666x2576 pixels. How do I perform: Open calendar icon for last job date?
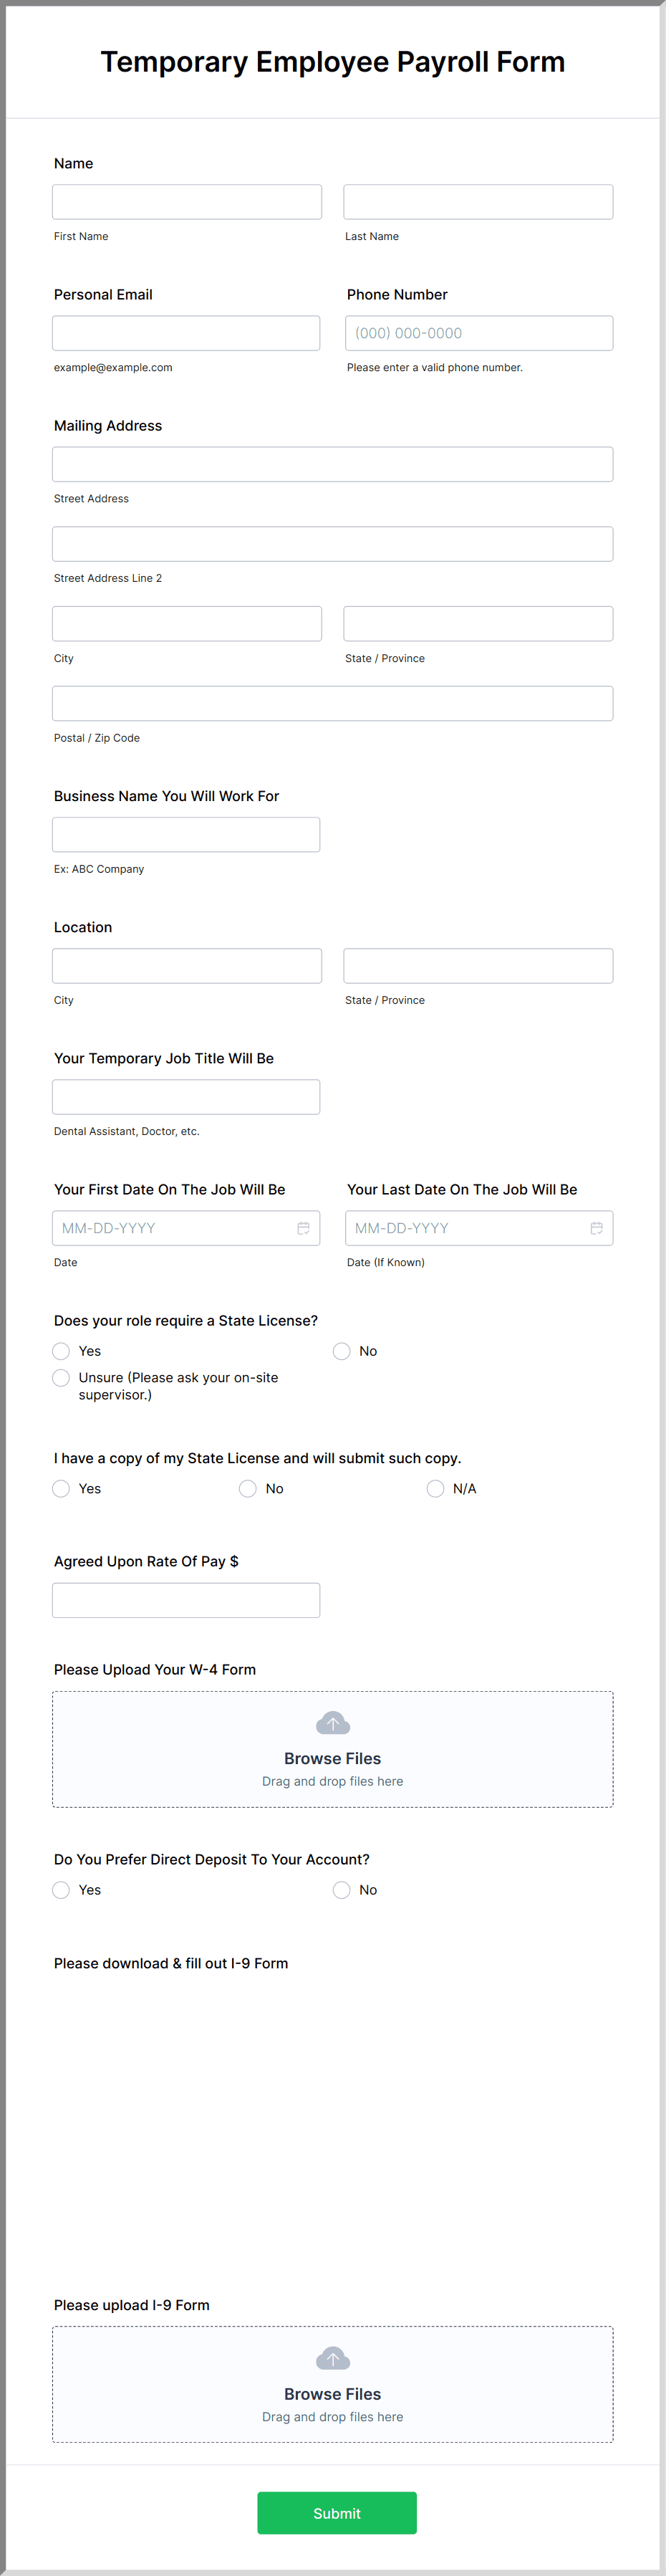coord(596,1228)
